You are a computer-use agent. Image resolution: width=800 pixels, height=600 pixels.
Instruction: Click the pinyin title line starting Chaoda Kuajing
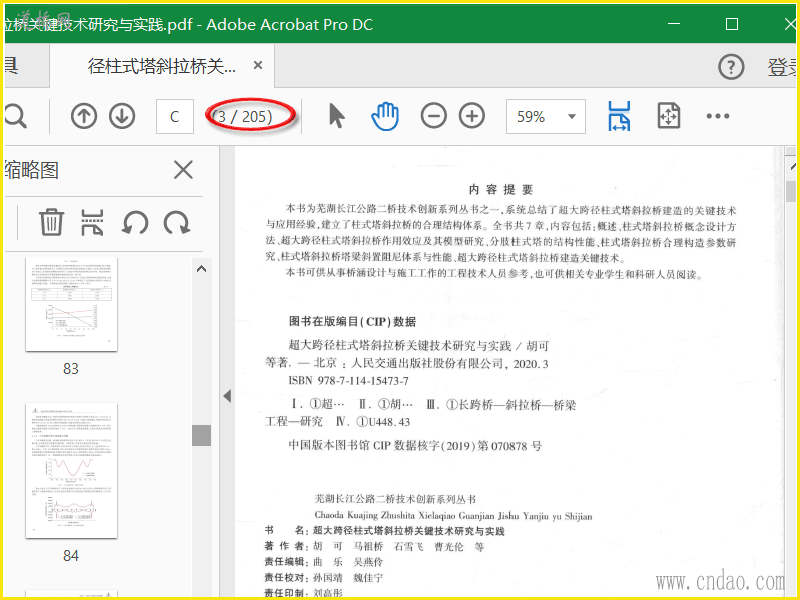(454, 515)
